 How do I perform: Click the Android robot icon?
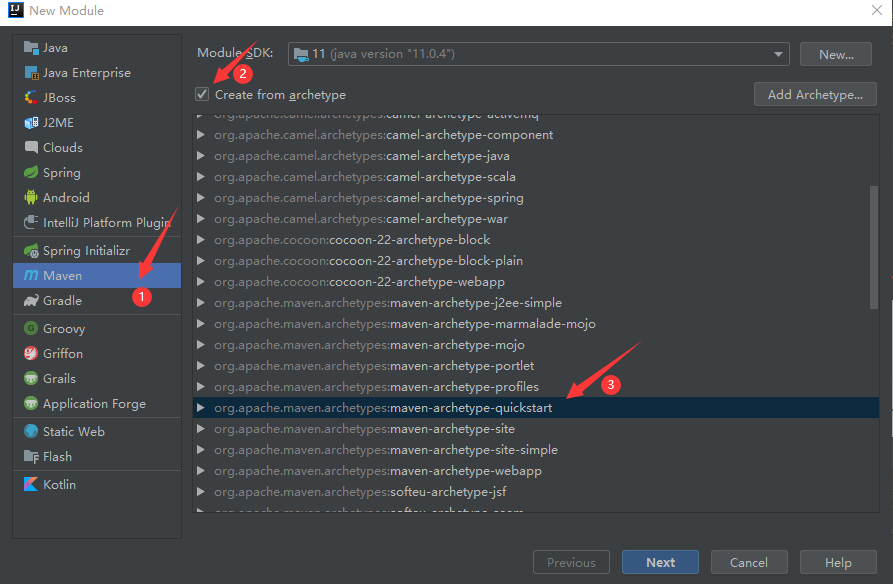(x=31, y=197)
